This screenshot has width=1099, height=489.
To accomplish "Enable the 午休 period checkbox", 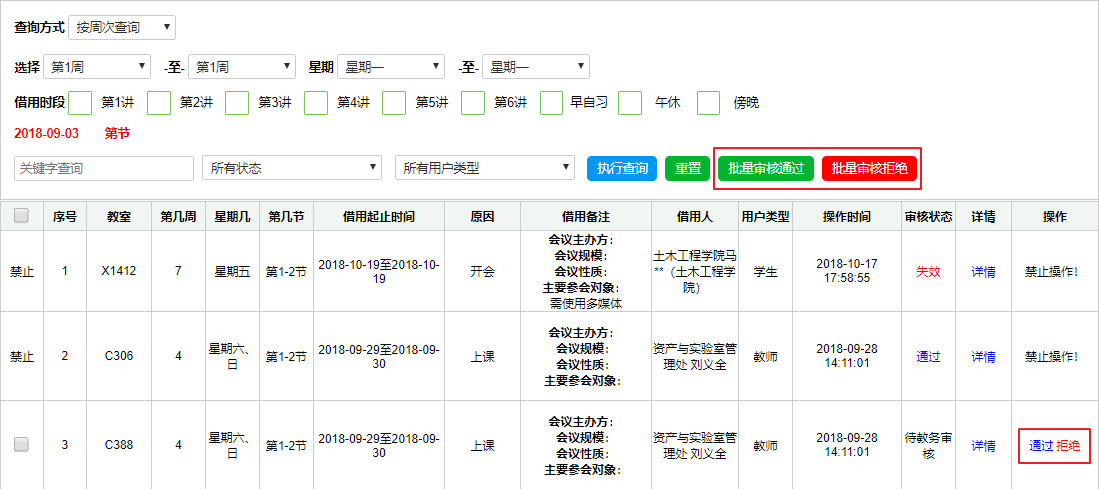I will (x=630, y=102).
